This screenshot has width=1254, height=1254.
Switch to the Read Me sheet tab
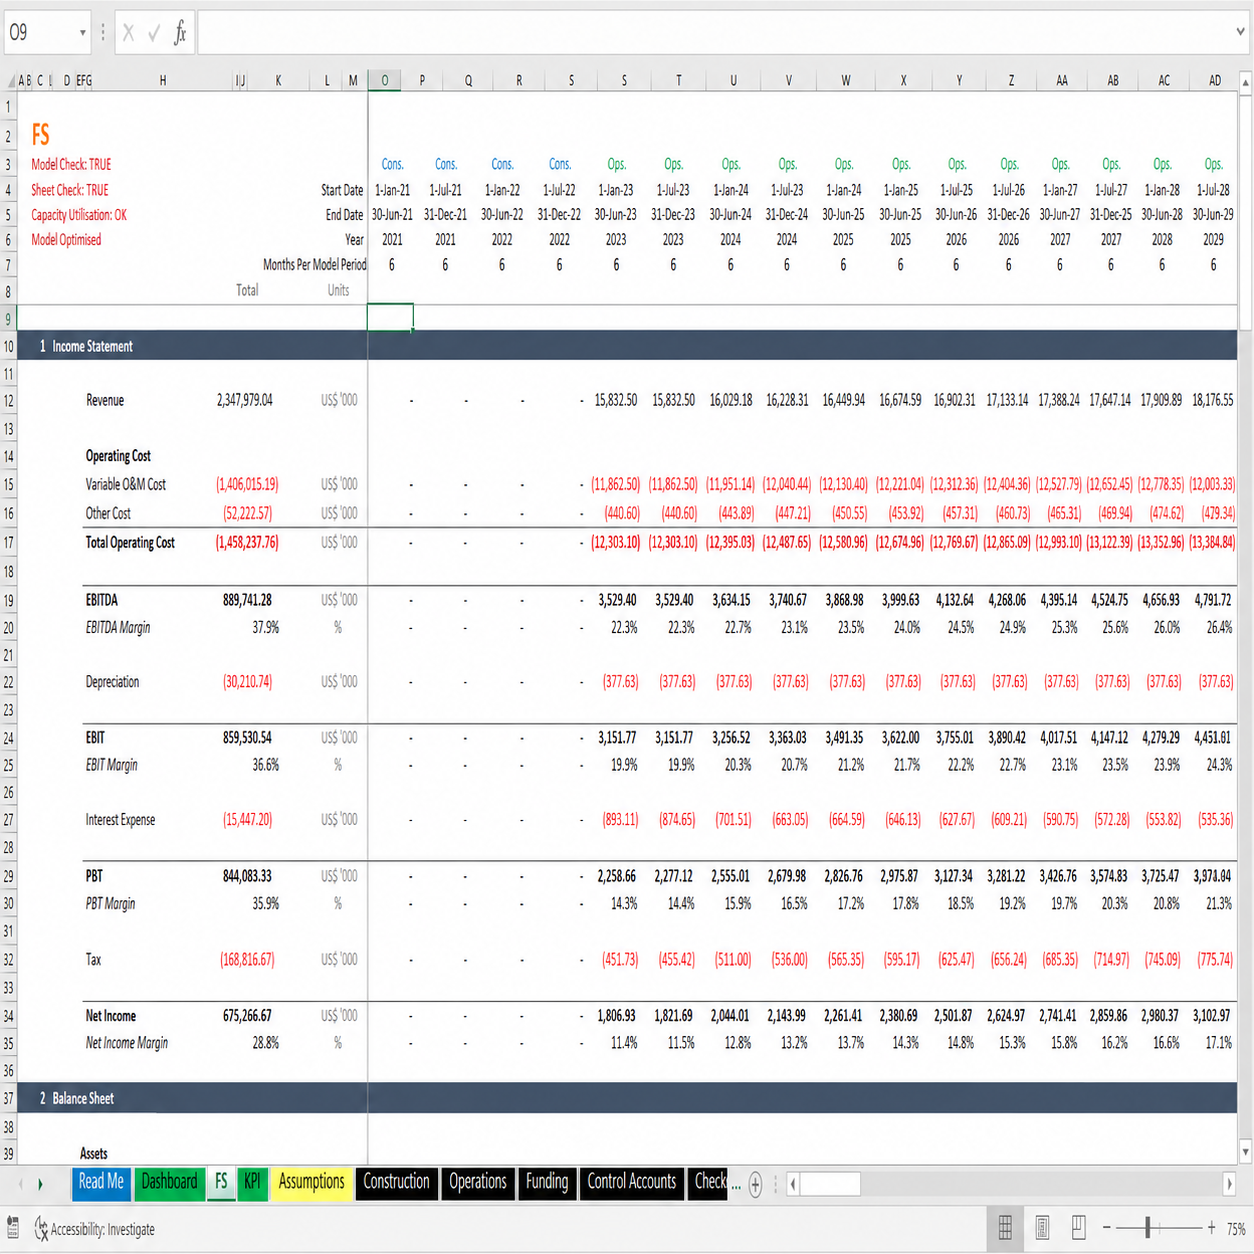click(x=101, y=1182)
